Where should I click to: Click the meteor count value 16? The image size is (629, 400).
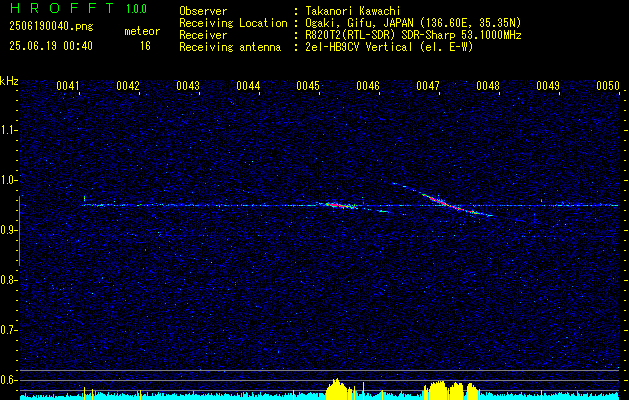(145, 46)
